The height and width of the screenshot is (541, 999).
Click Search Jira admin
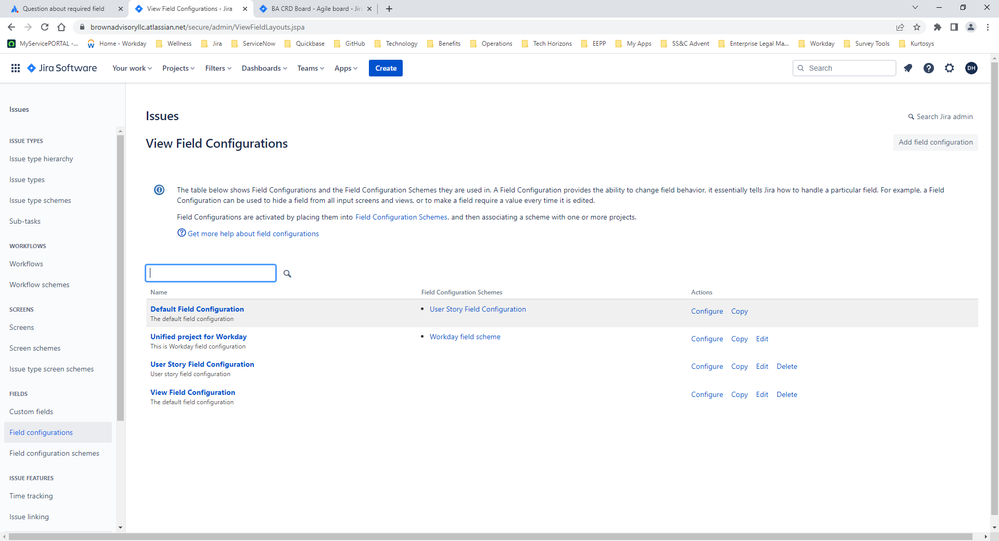(x=940, y=117)
